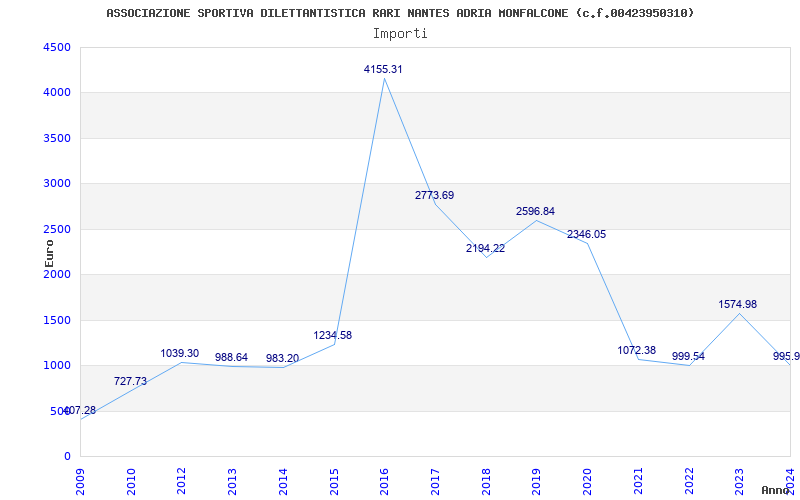Click the 1072.38 data label
800x500 pixels.
click(637, 351)
